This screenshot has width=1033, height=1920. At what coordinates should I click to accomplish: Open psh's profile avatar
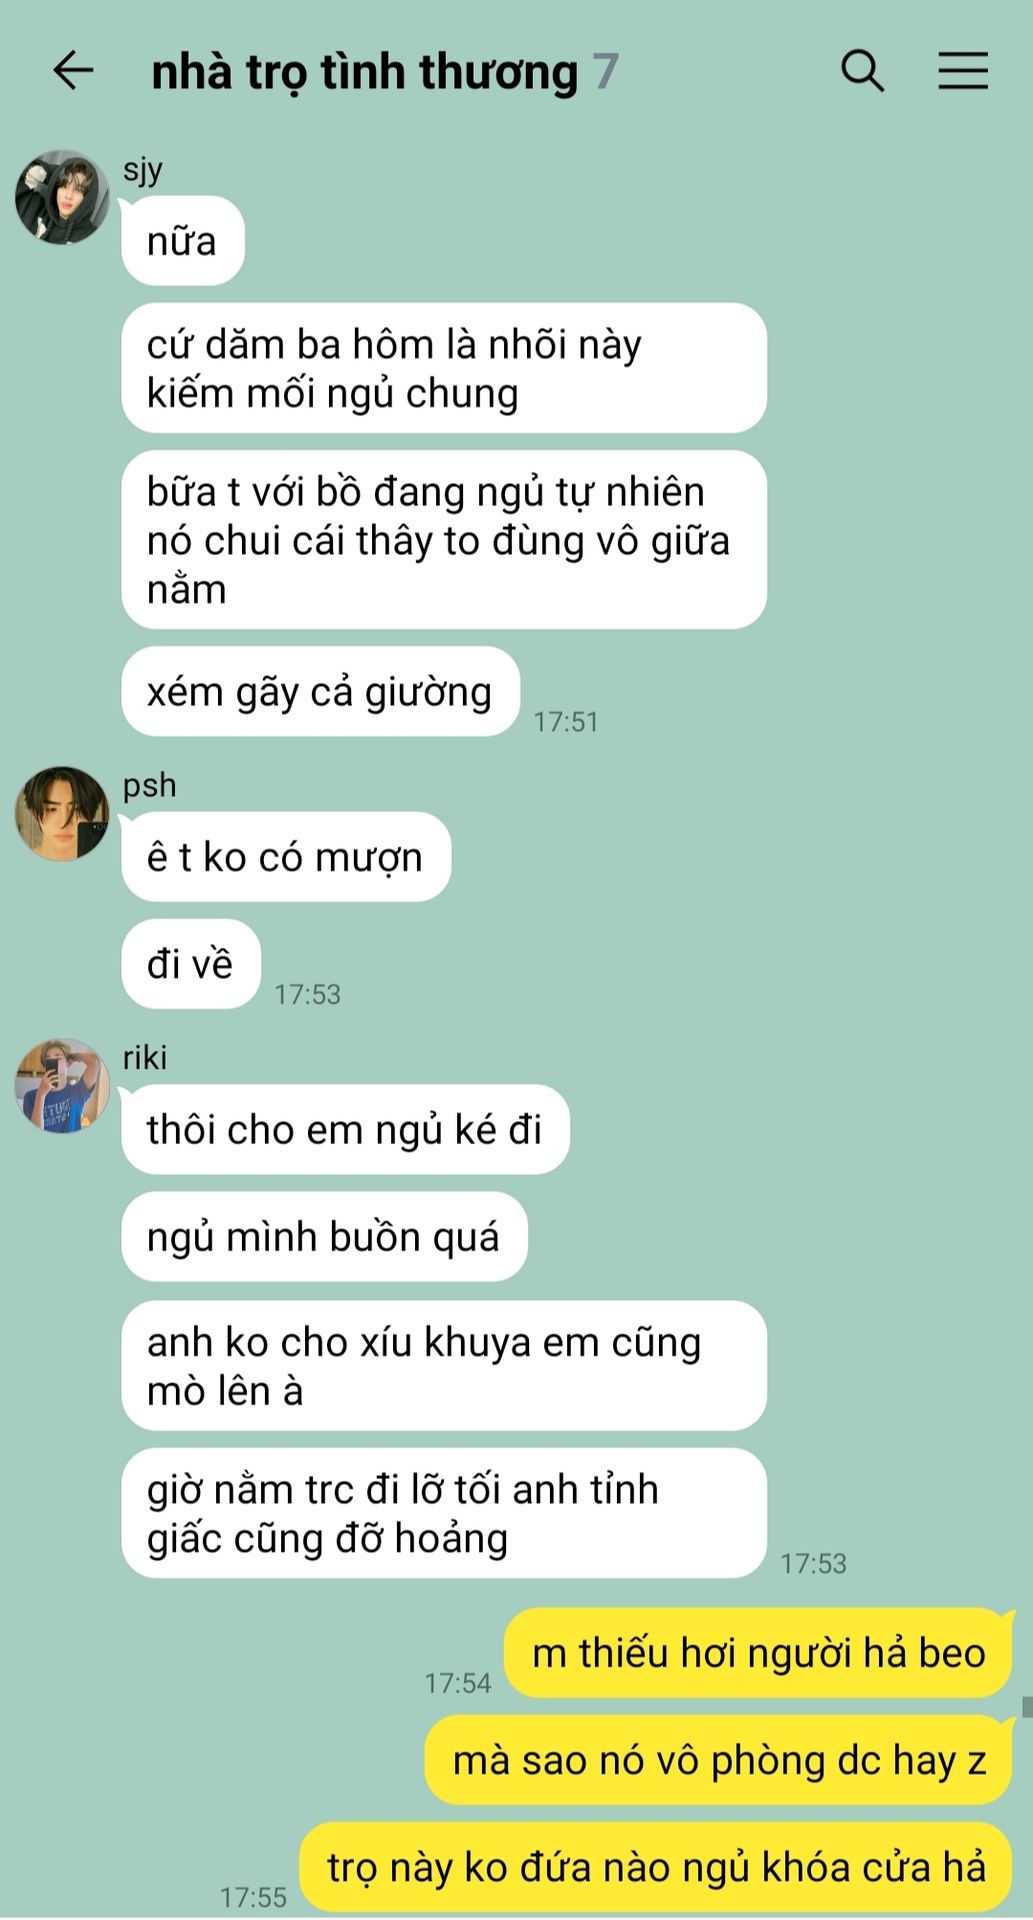pyautogui.click(x=62, y=814)
